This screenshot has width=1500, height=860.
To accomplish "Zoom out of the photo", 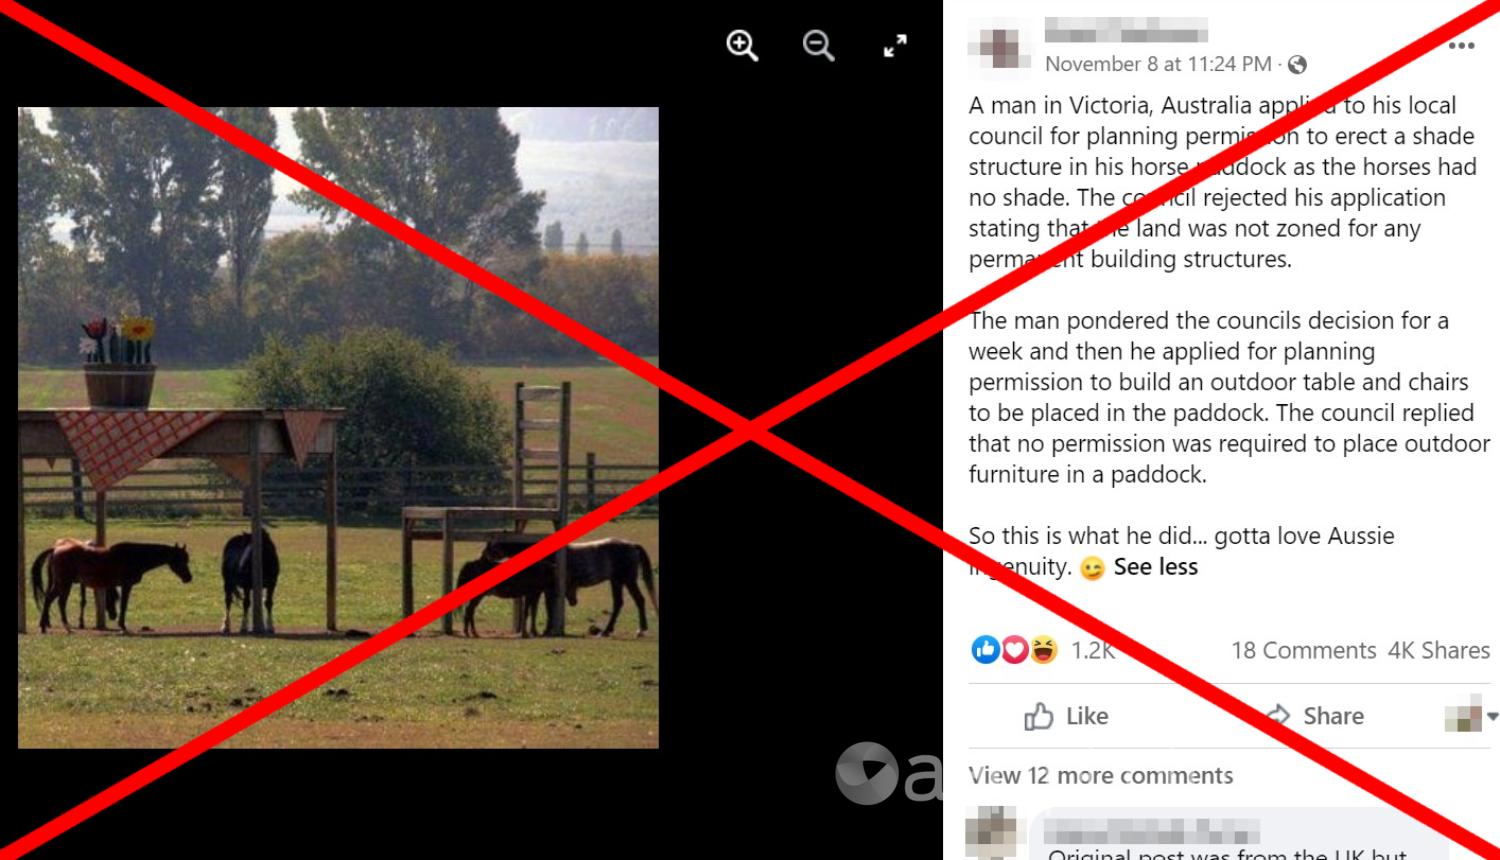I will point(818,46).
